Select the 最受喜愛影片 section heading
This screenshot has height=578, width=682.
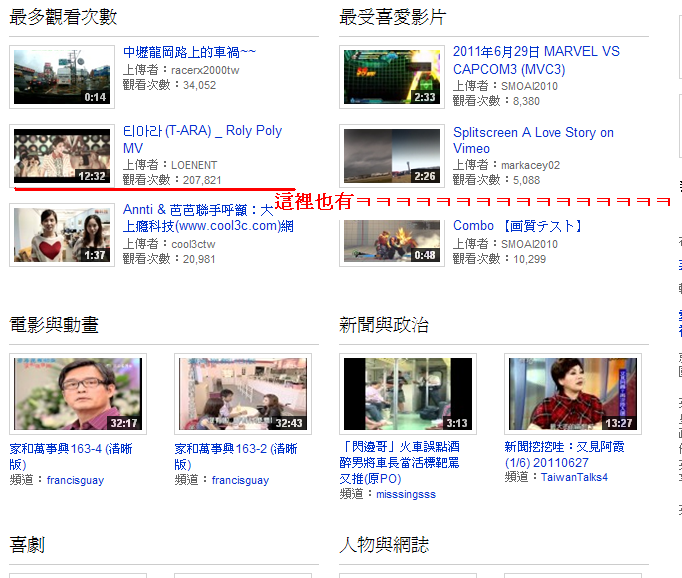pyautogui.click(x=393, y=17)
